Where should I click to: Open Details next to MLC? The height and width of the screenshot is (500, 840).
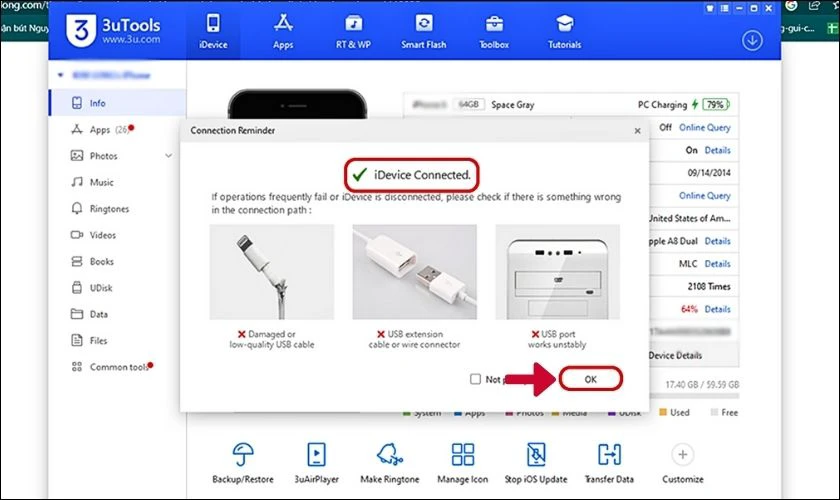click(x=717, y=264)
